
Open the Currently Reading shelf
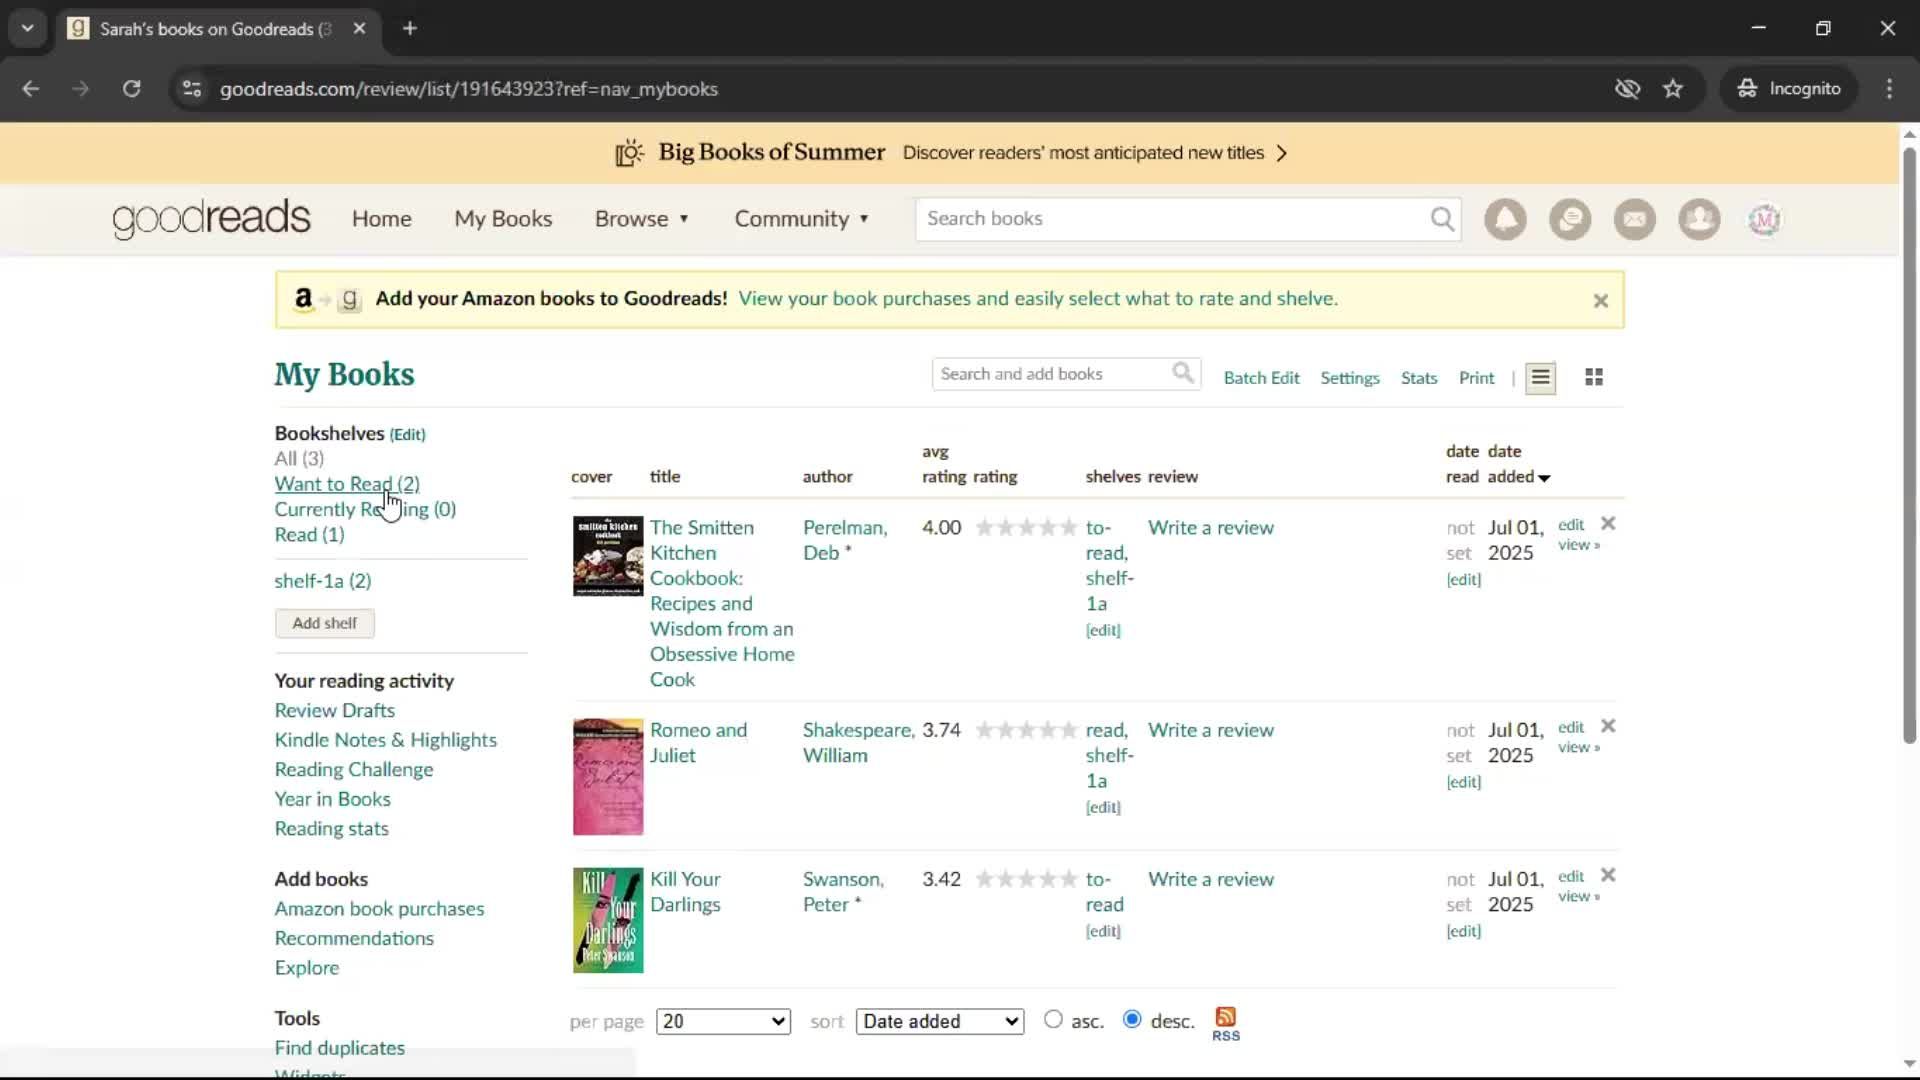[365, 509]
